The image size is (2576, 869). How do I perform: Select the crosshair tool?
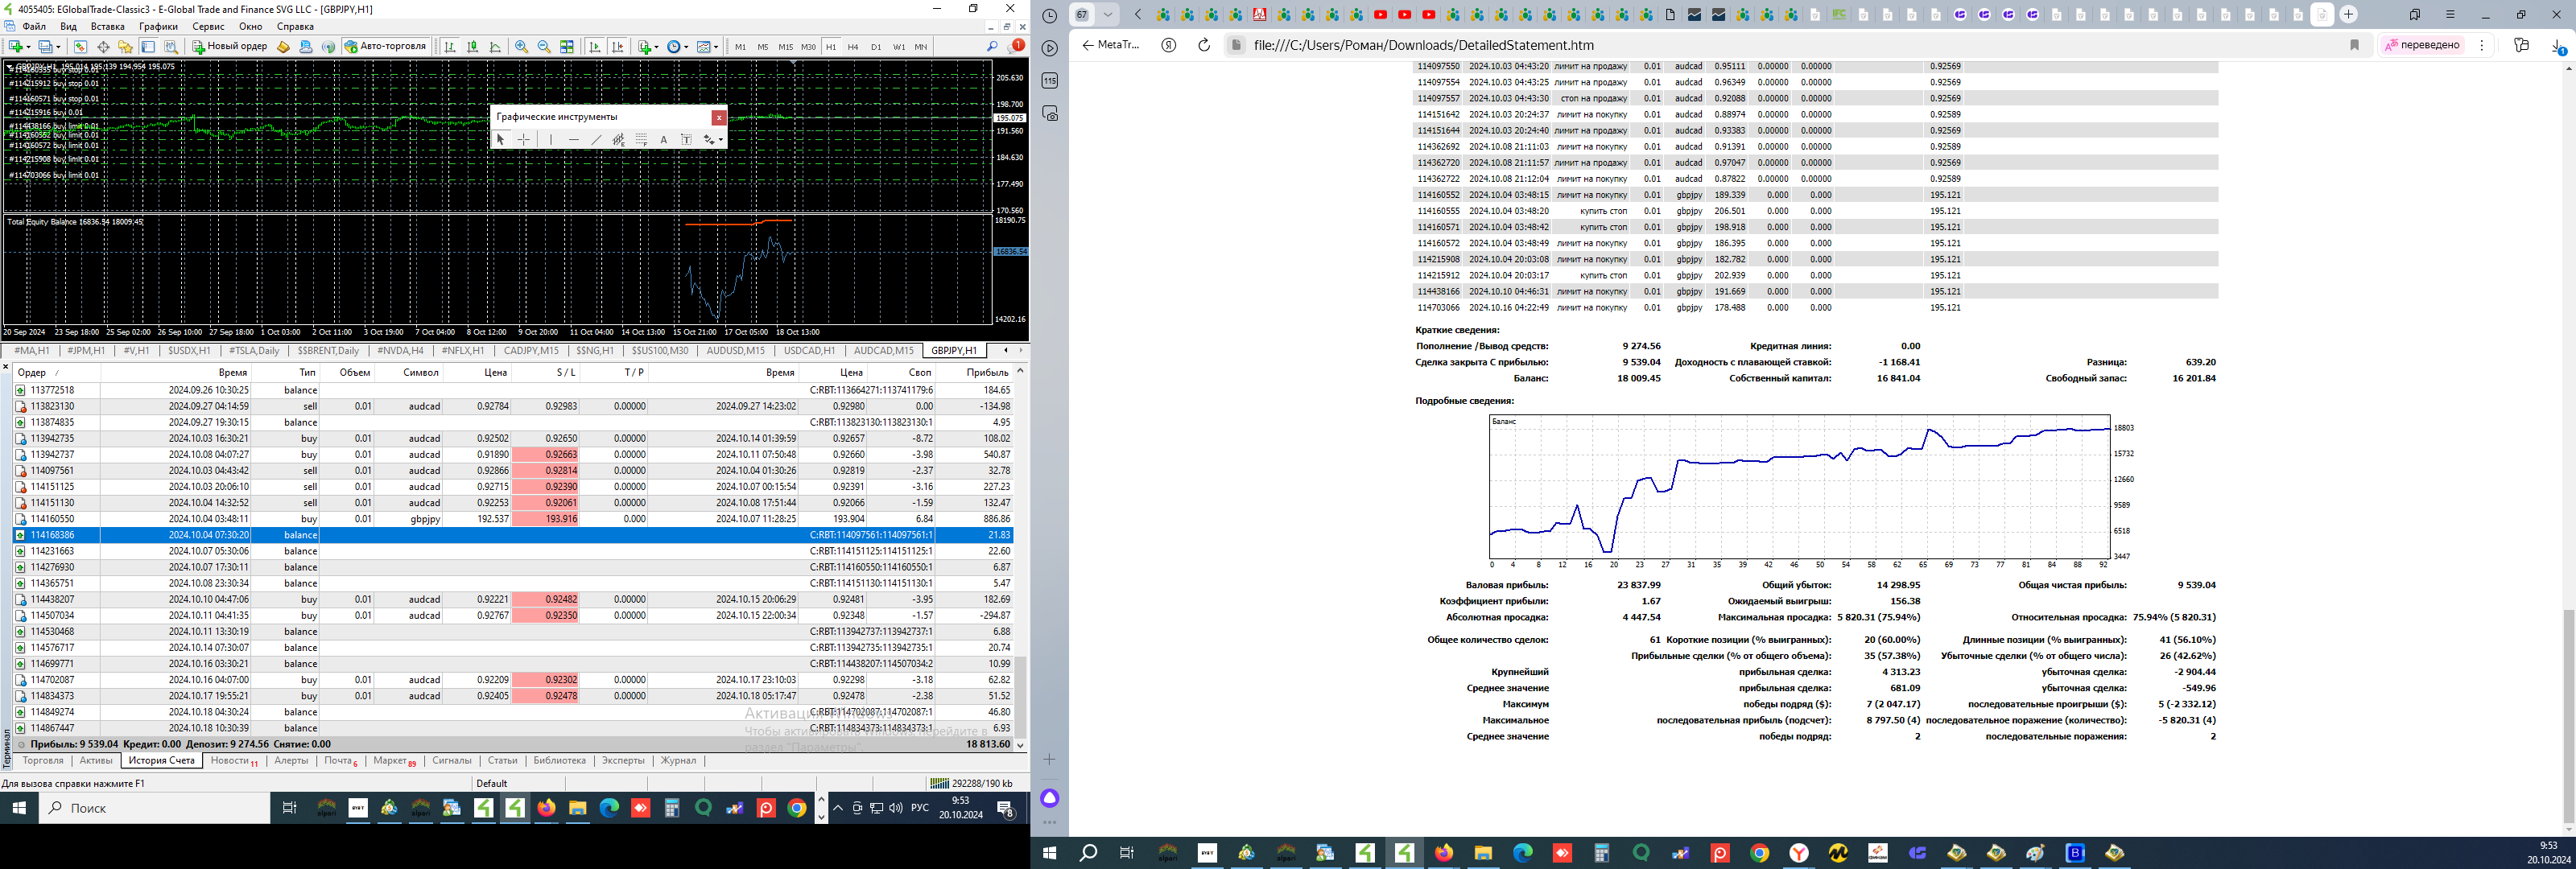tap(523, 140)
